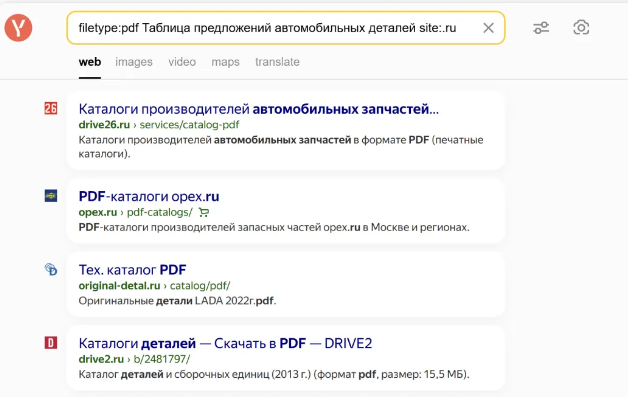
Task: Open the drive2.ru domain link
Action: tap(101, 359)
